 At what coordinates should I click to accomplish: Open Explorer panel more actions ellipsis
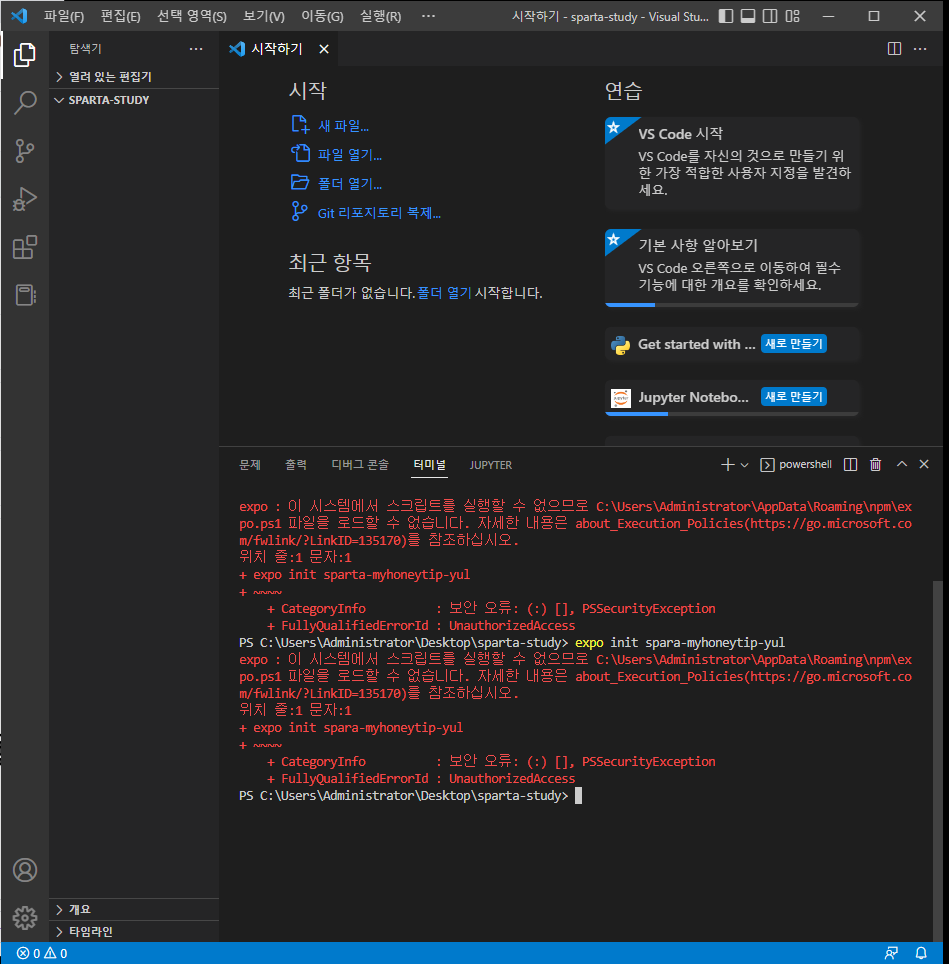196,49
